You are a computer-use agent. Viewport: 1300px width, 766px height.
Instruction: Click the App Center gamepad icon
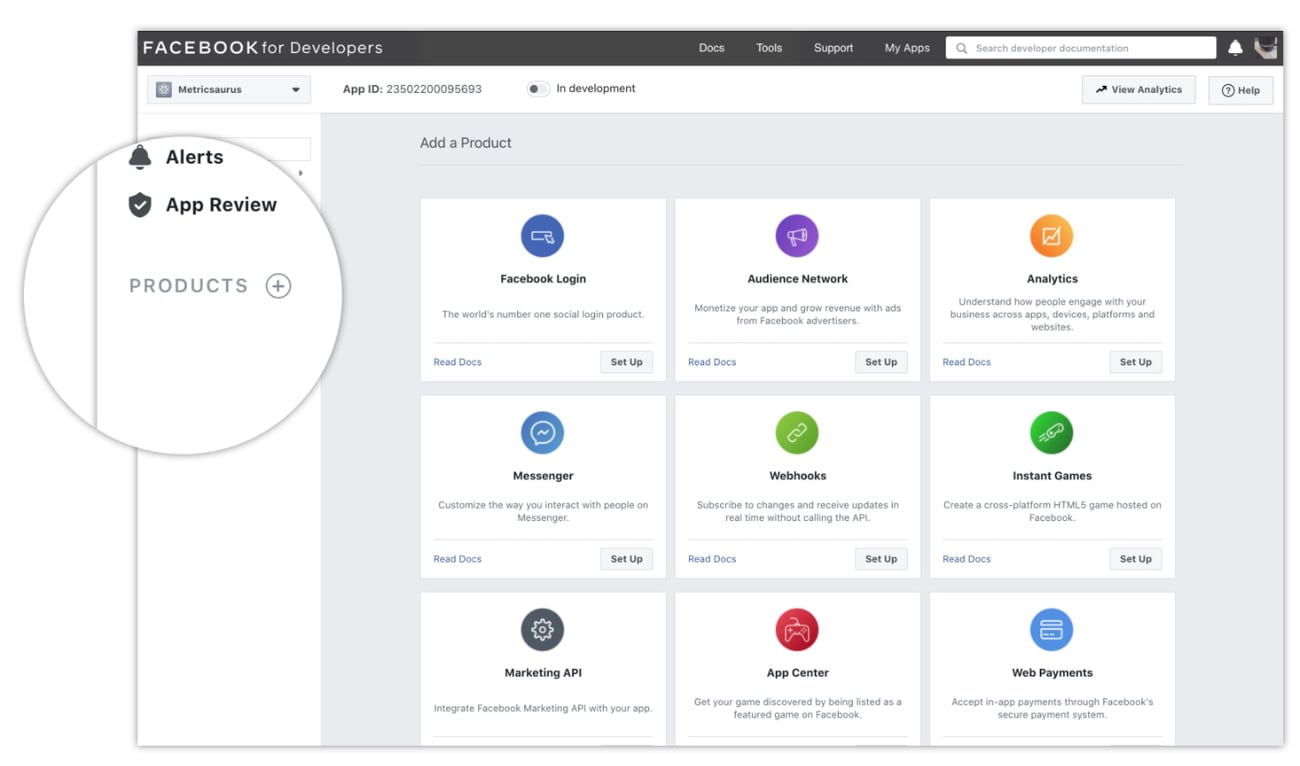[797, 630]
